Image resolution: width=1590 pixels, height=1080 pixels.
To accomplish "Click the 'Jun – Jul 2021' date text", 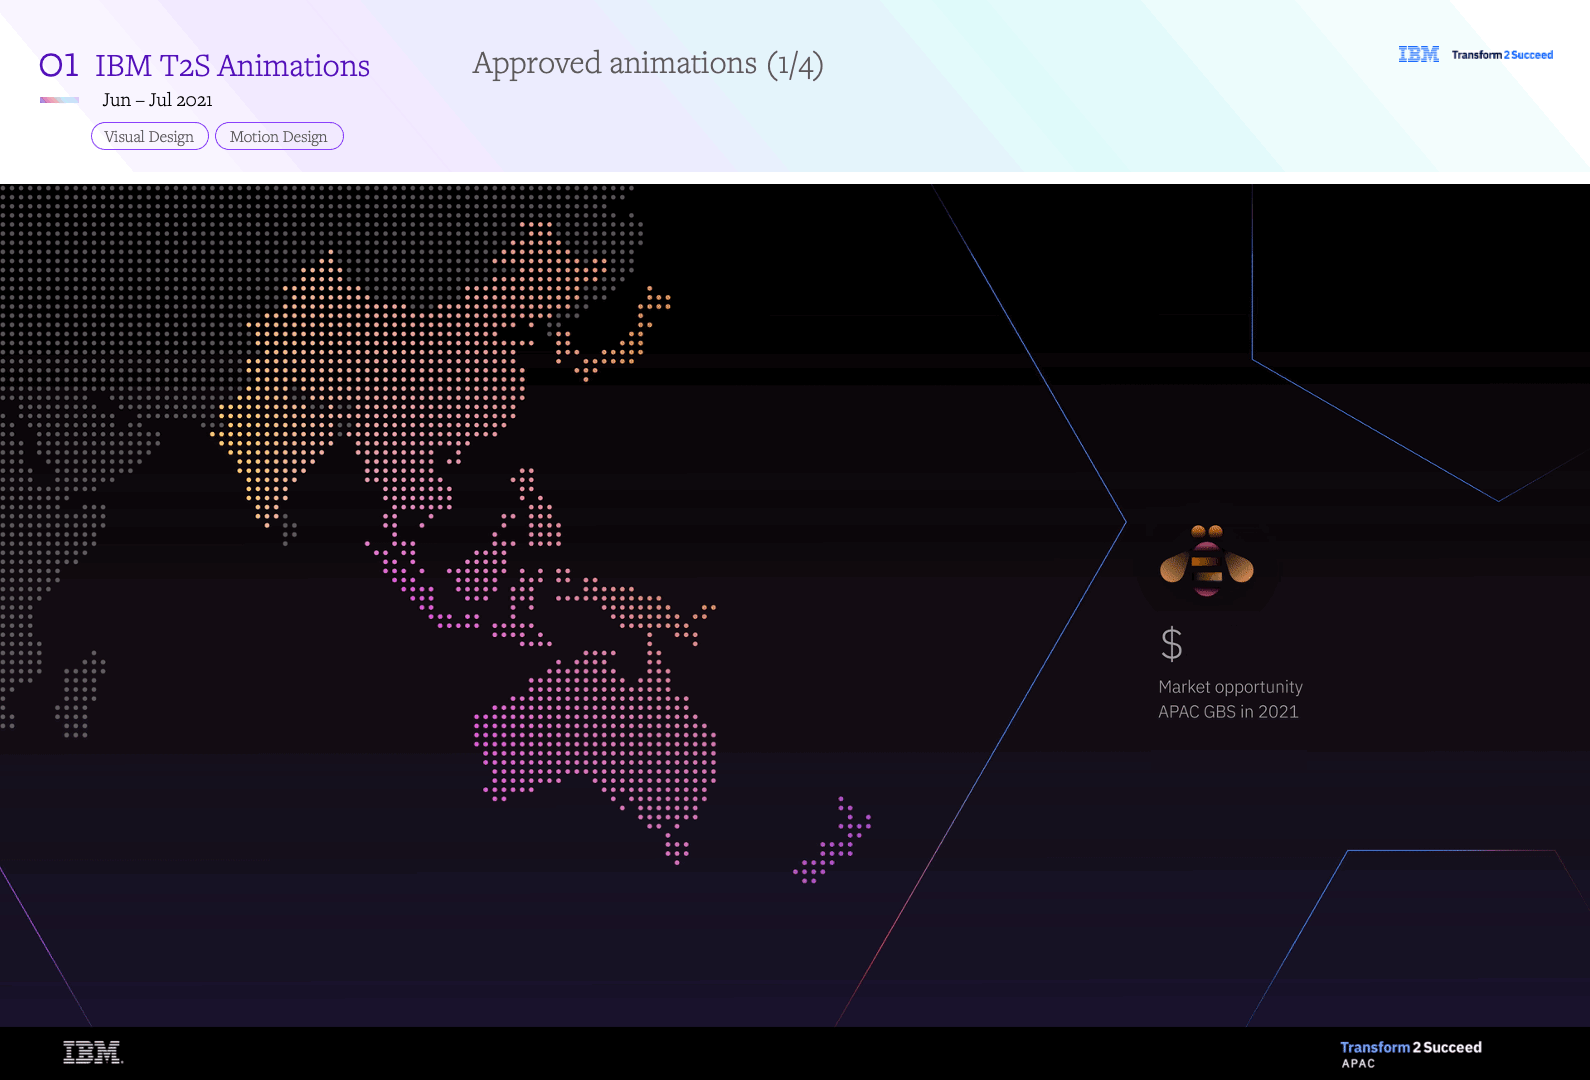I will point(157,100).
